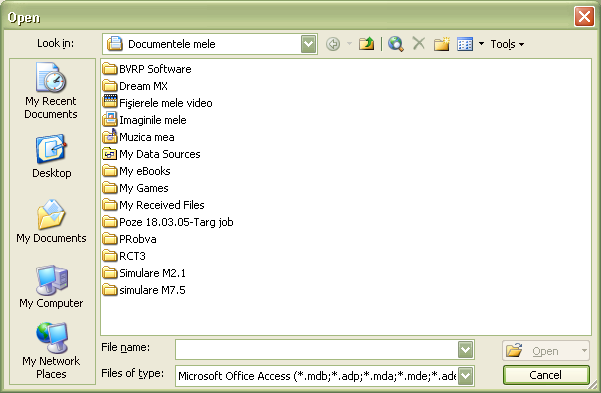
Task: Click the Simulare M2.1 folder icon
Action: tap(110, 273)
